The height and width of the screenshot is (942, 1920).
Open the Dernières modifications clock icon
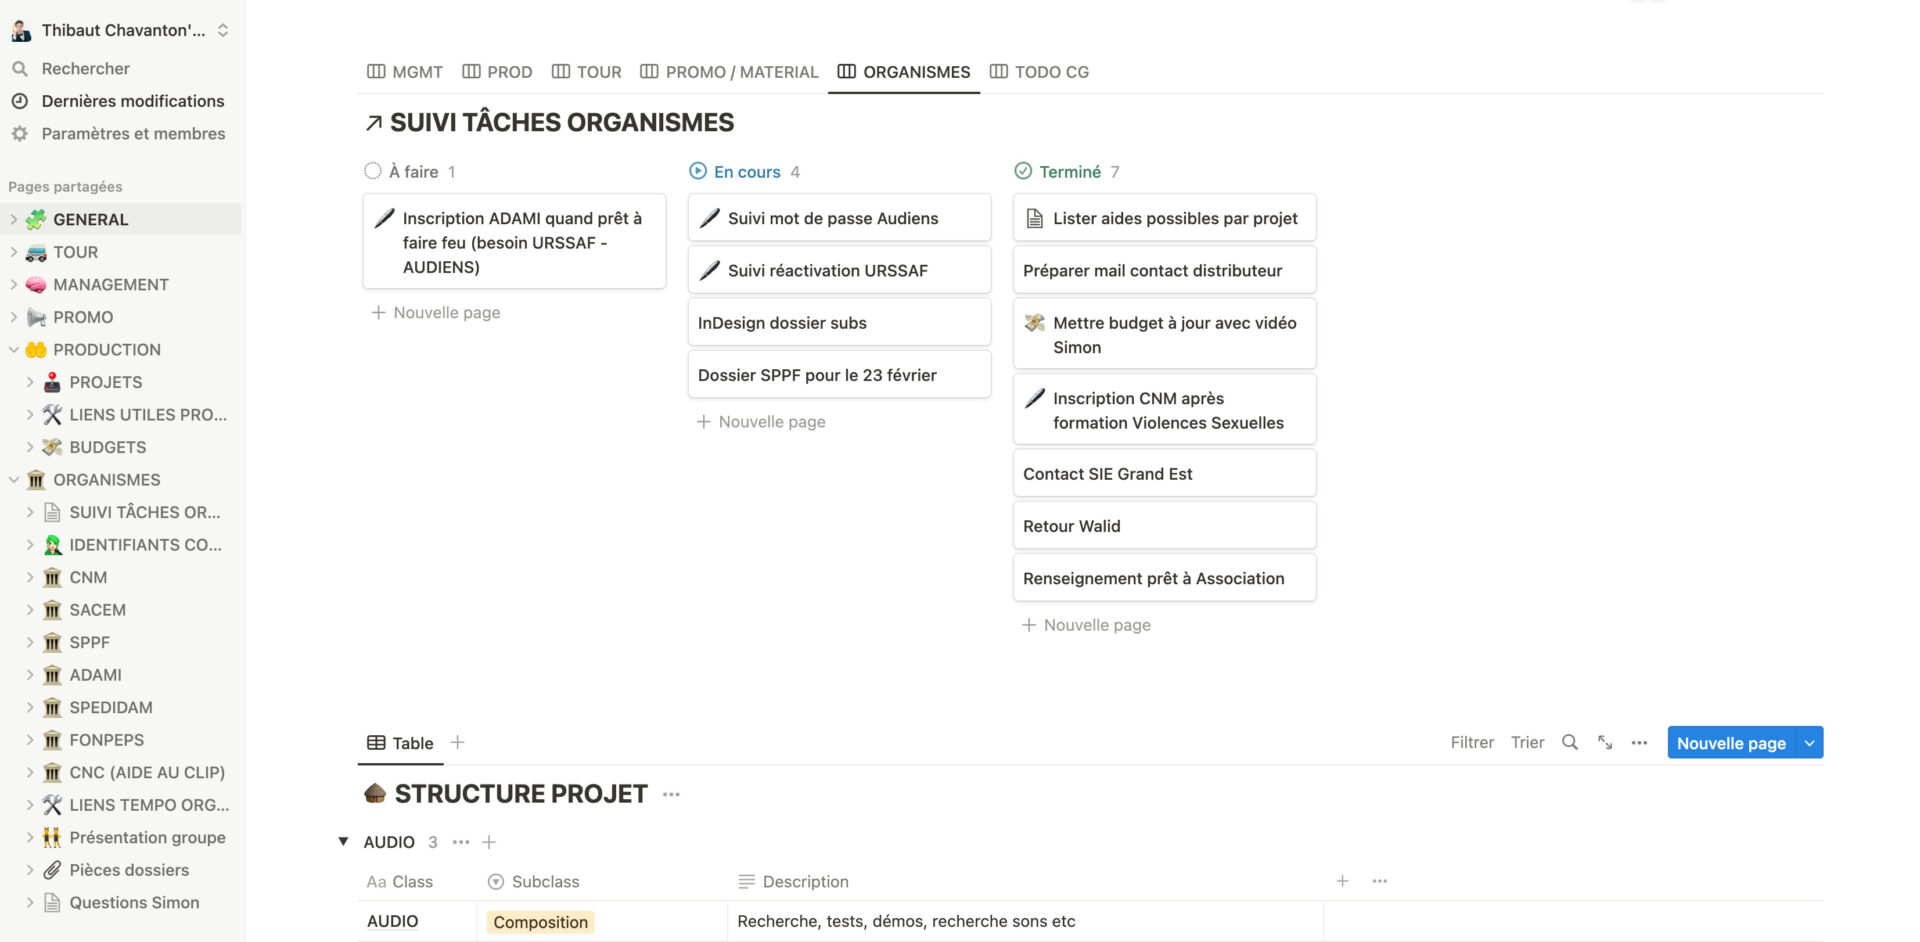pos(19,101)
